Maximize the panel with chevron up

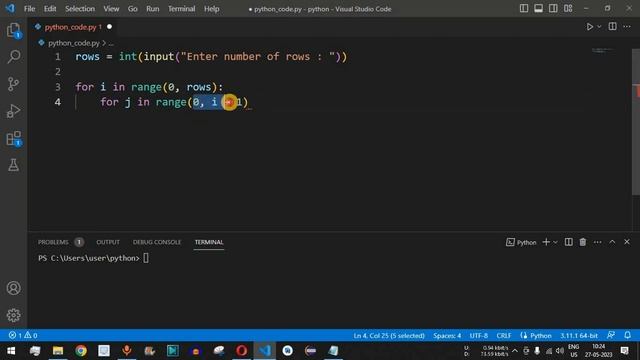(x=612, y=242)
